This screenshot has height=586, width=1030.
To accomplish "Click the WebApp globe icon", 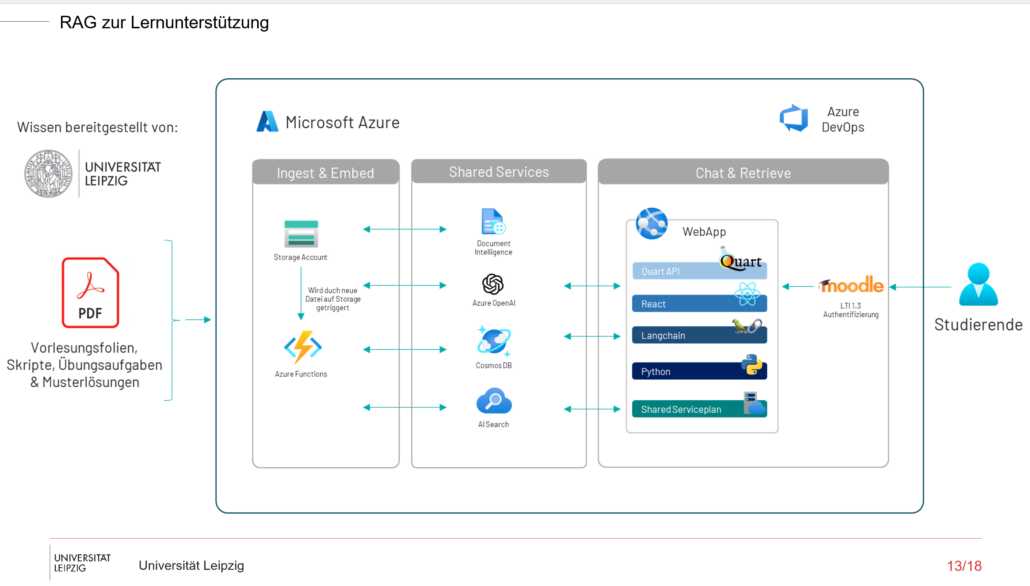I will [651, 223].
